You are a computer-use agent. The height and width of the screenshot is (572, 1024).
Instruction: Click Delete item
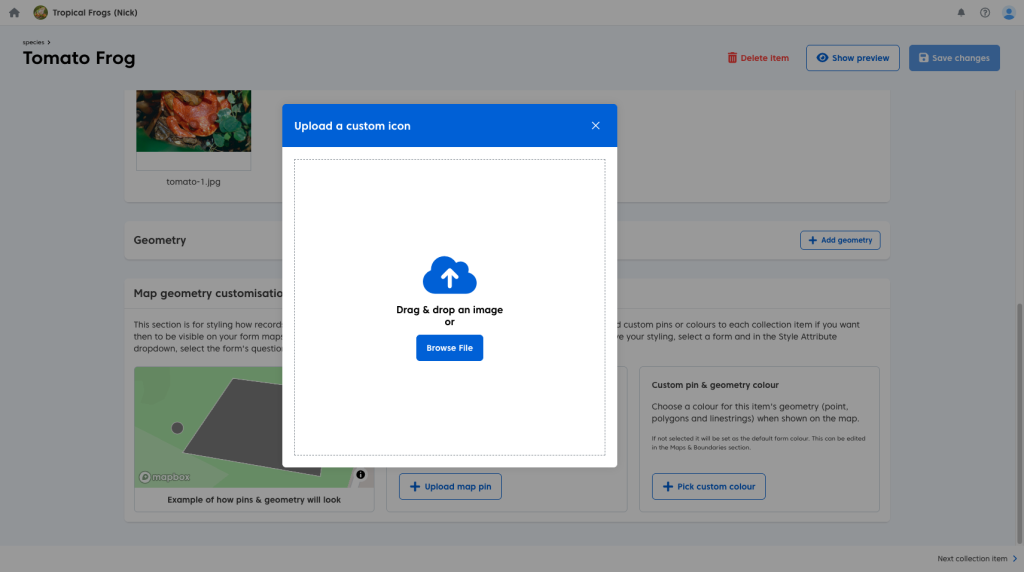click(x=758, y=58)
